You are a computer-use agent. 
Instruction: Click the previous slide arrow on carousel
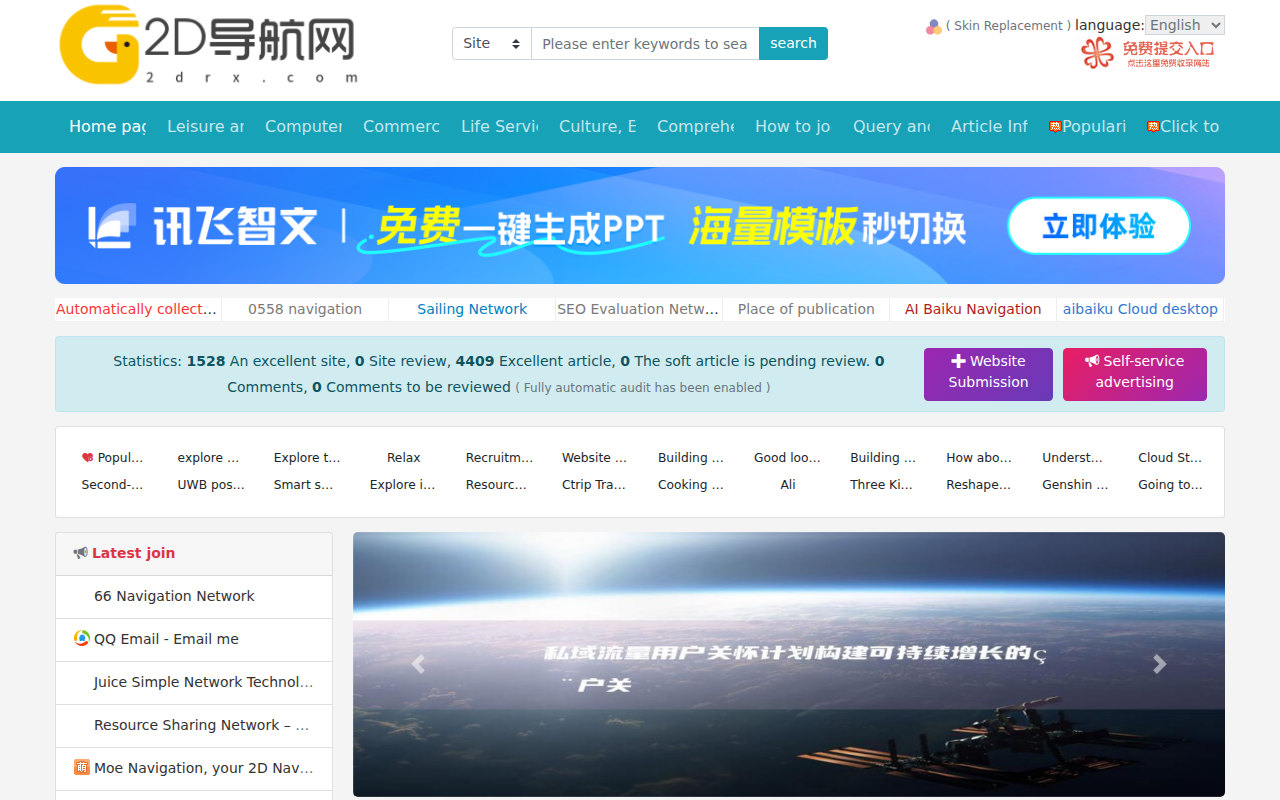pyautogui.click(x=418, y=664)
